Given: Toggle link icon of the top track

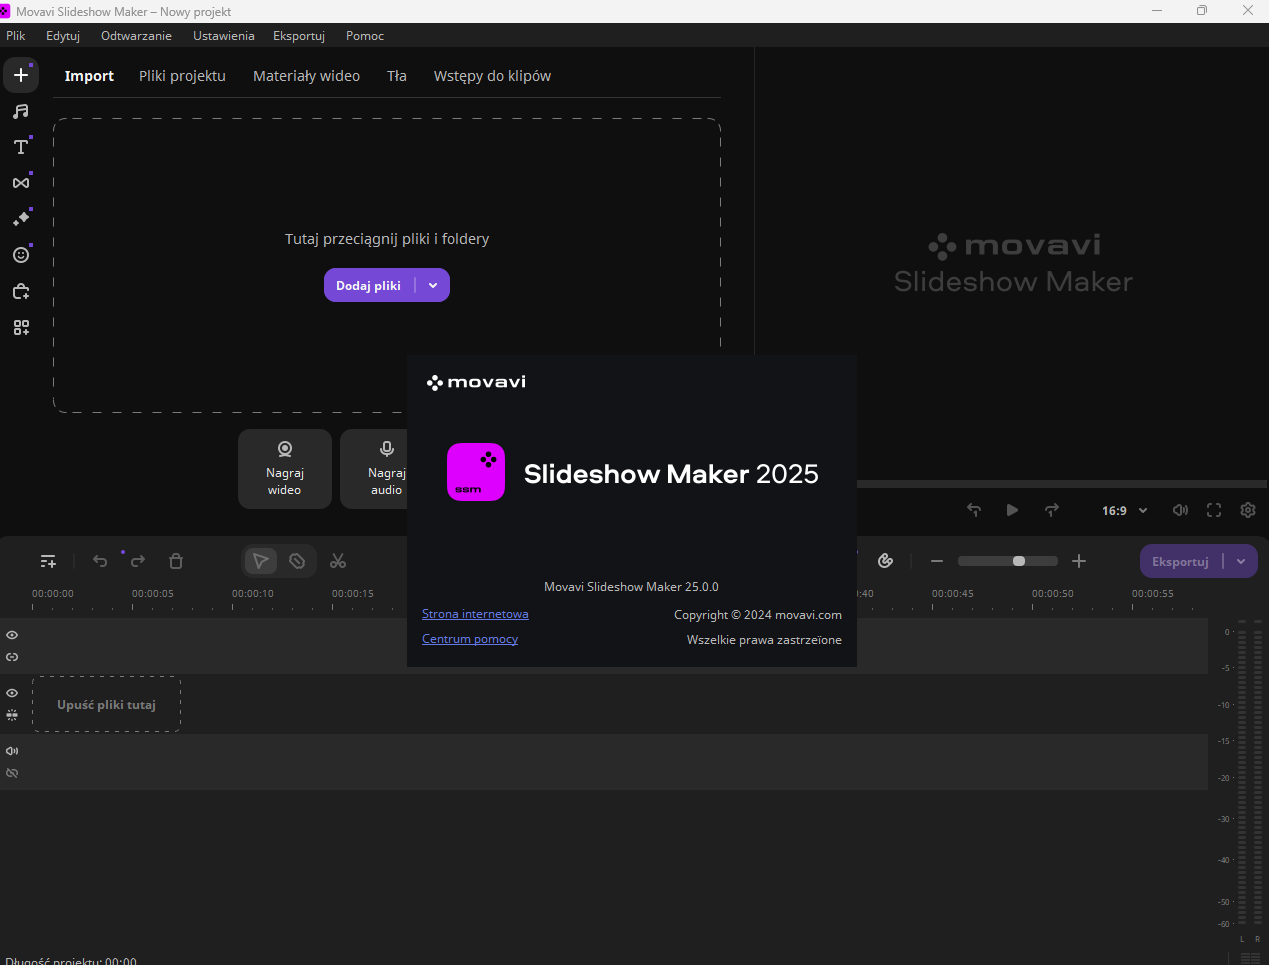Looking at the screenshot, I should click(x=12, y=657).
